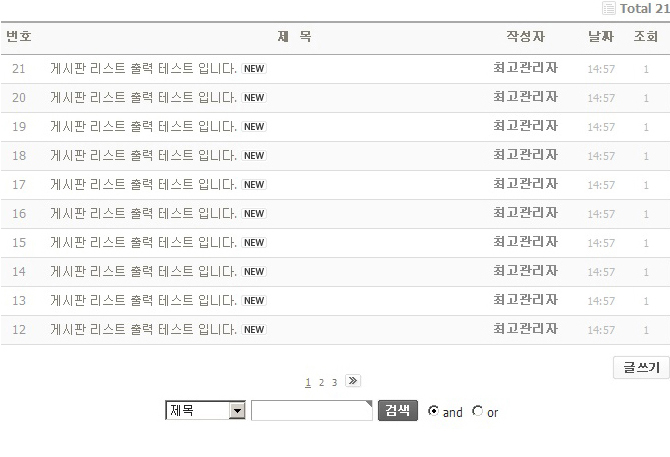Image resolution: width=670 pixels, height=457 pixels.
Task: Click the NEW badge on post 17
Action: [254, 185]
